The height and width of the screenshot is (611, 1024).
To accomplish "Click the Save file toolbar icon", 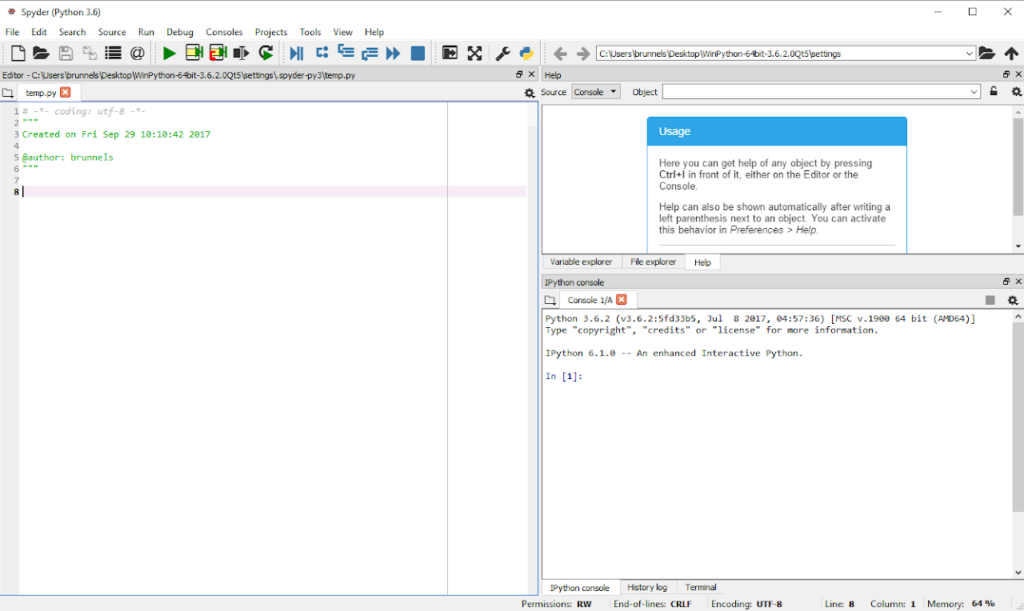I will coord(65,53).
